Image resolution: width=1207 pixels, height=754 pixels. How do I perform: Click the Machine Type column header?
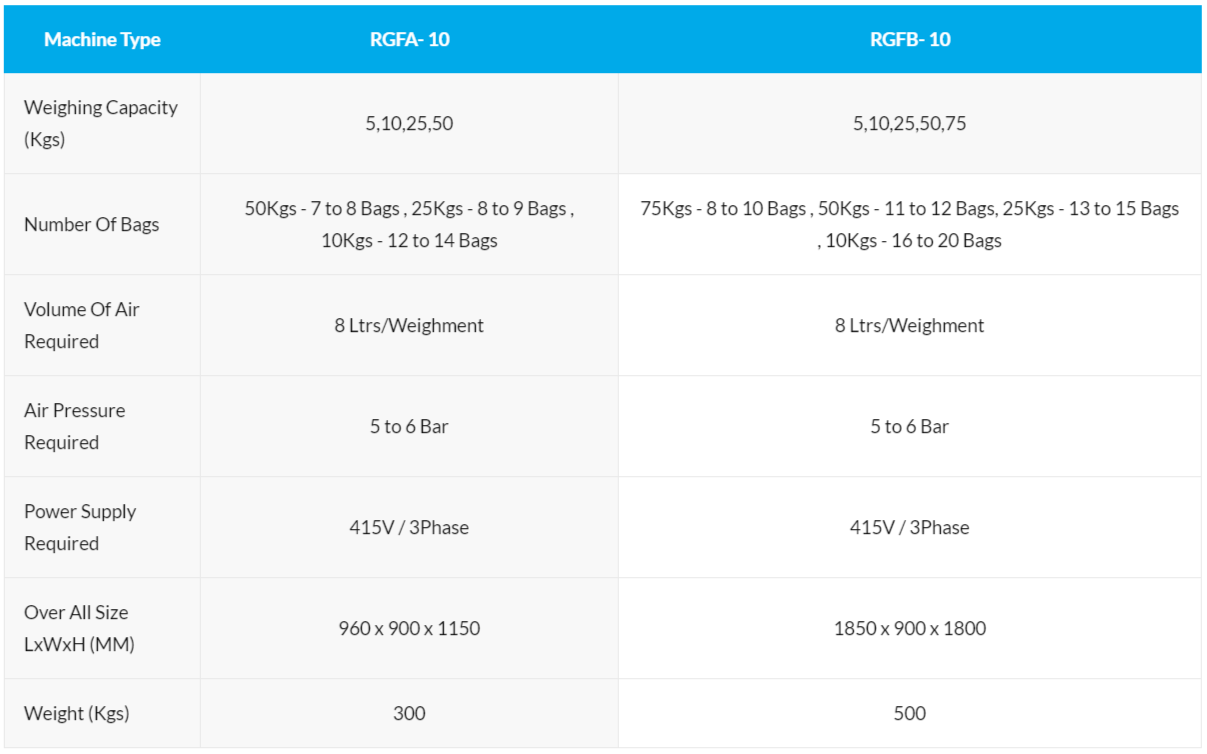click(102, 40)
